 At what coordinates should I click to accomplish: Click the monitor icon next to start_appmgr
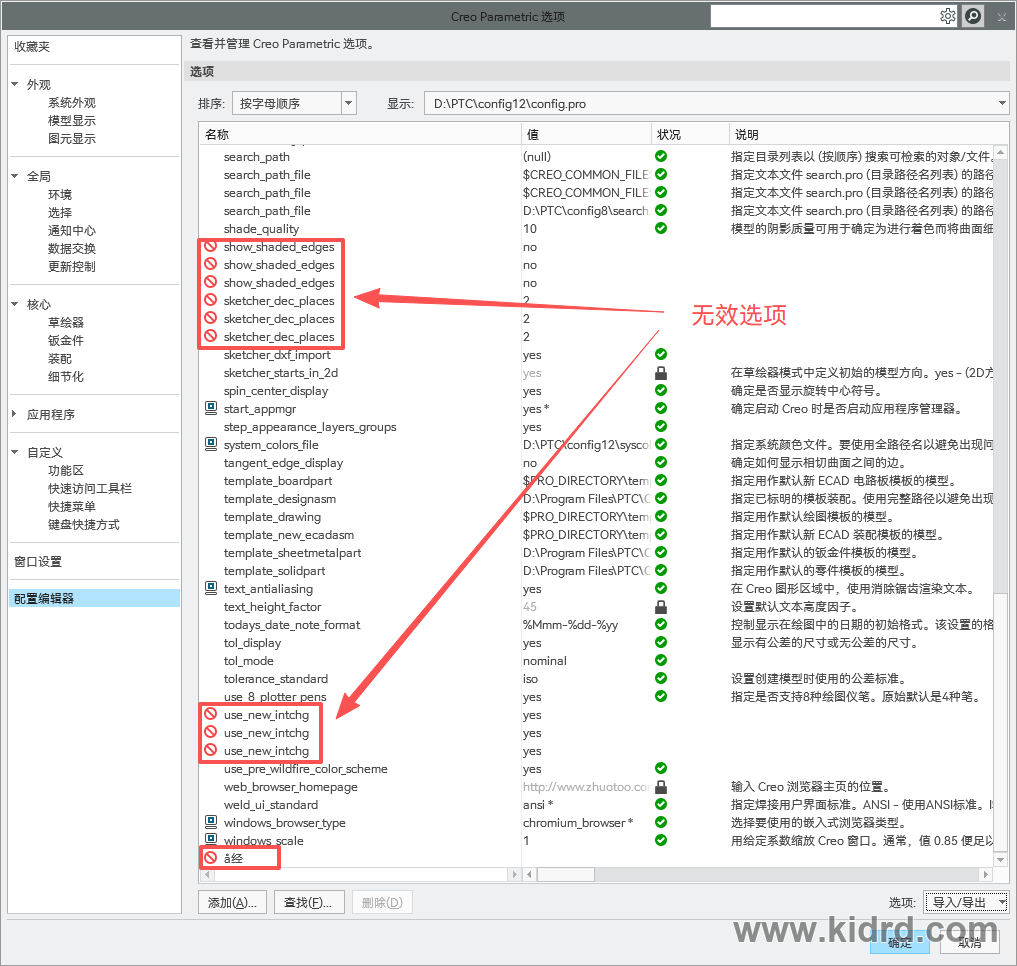point(211,408)
